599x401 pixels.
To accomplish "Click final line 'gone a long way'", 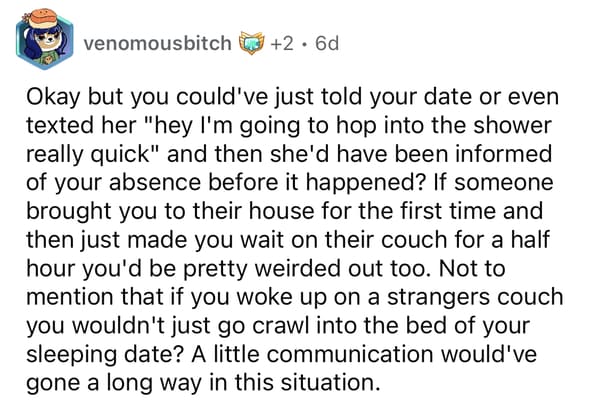I will [113, 384].
